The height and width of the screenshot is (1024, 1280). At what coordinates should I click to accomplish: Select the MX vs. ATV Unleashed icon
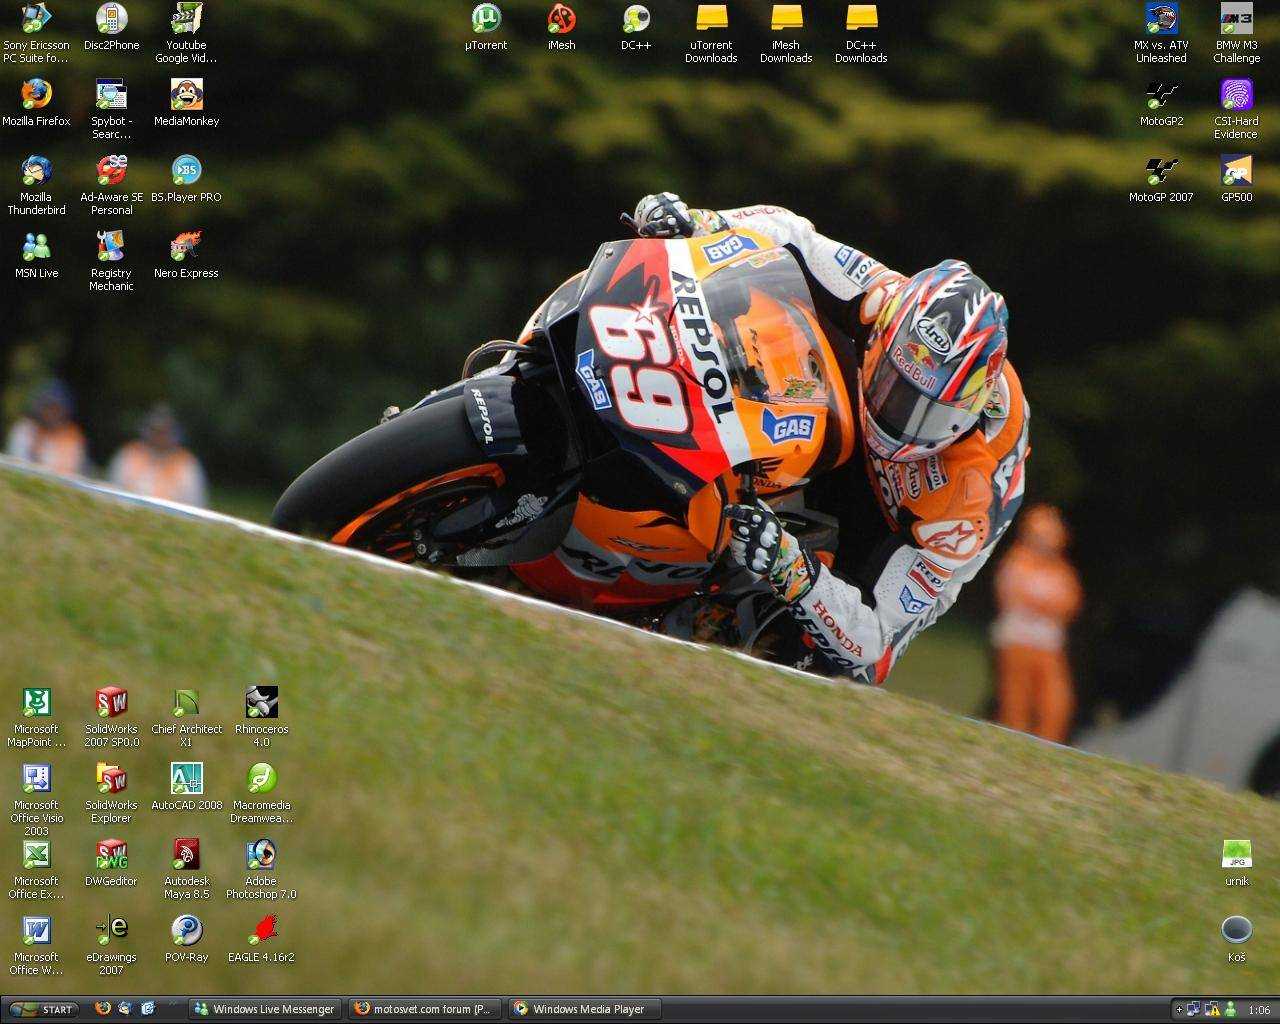click(1161, 33)
